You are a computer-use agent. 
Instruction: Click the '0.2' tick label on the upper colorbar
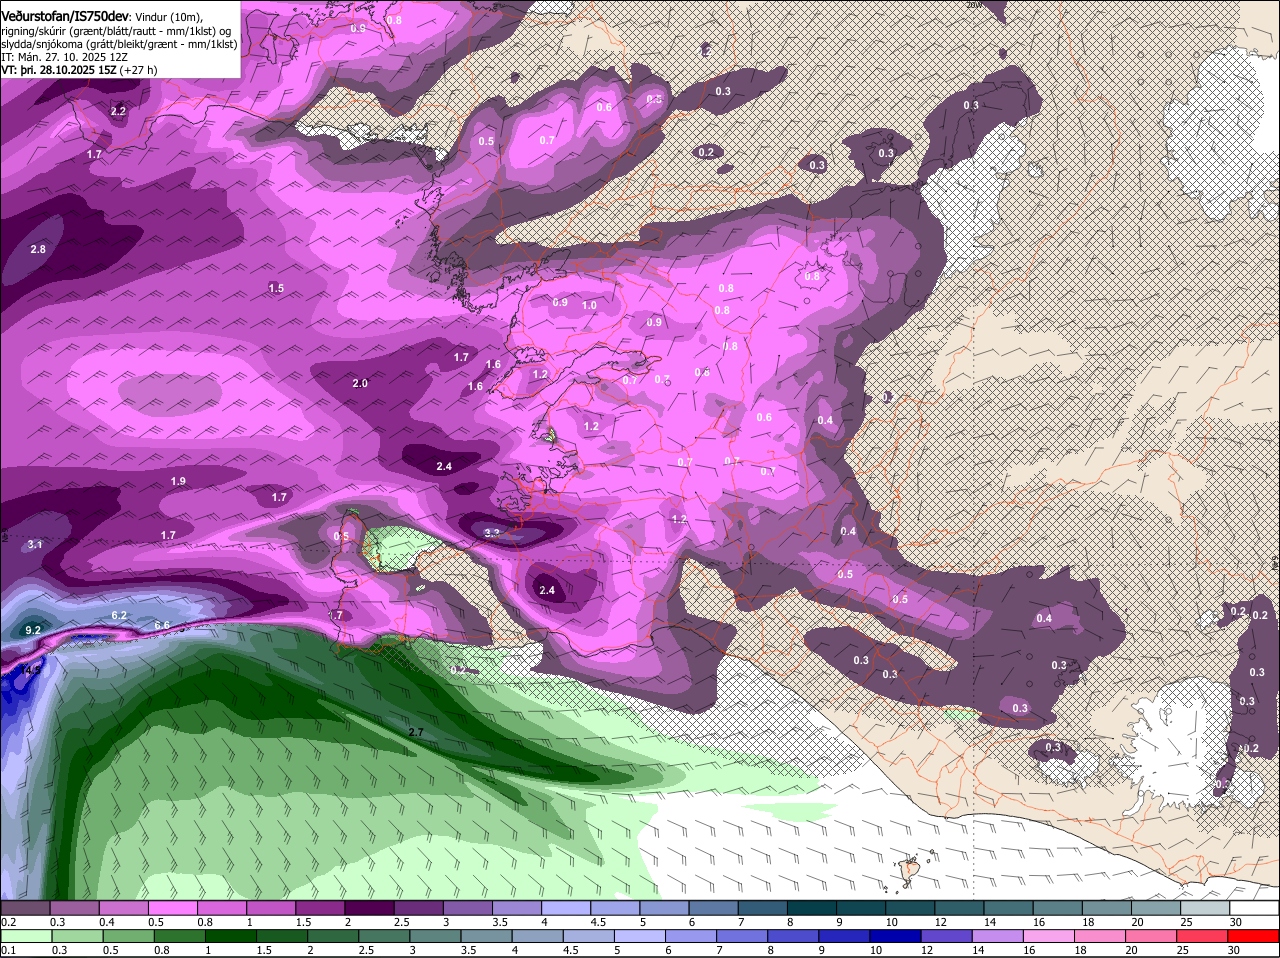click(x=9, y=922)
